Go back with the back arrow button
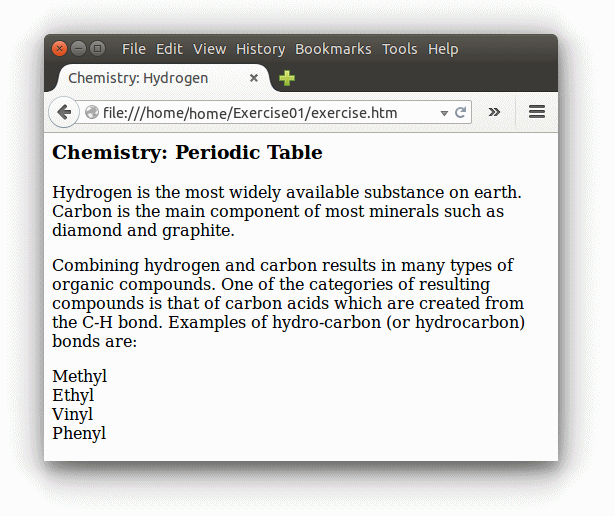The image size is (615, 516). point(64,112)
